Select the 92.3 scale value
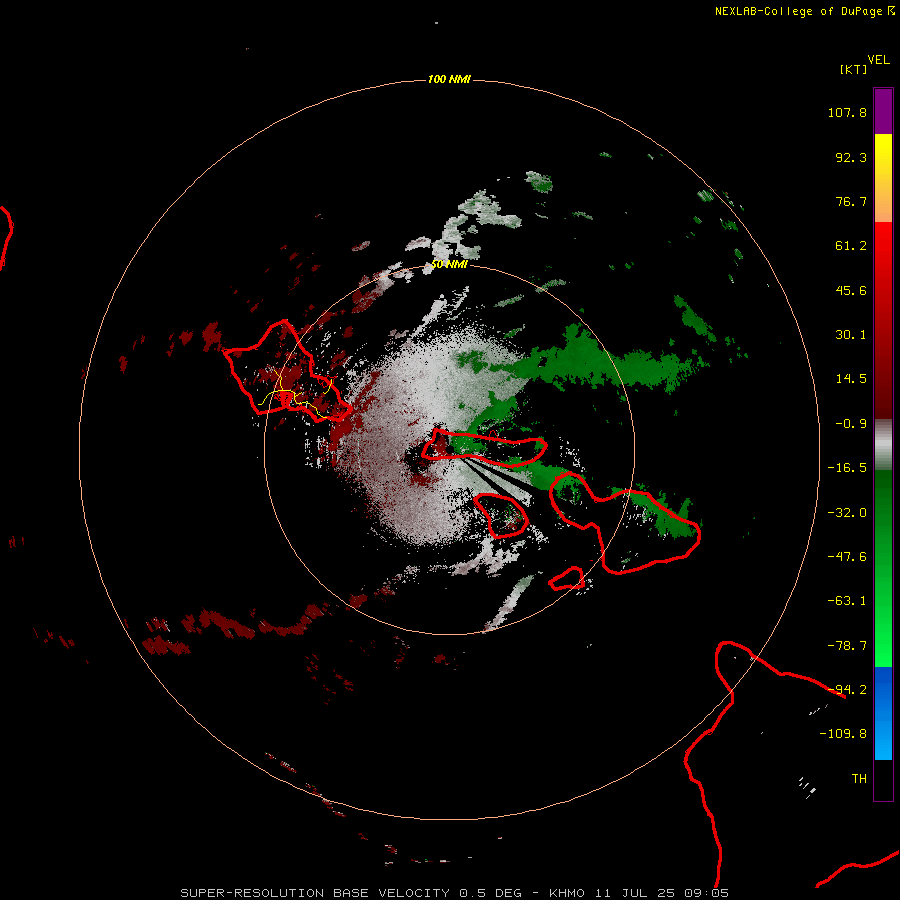 pyautogui.click(x=851, y=157)
